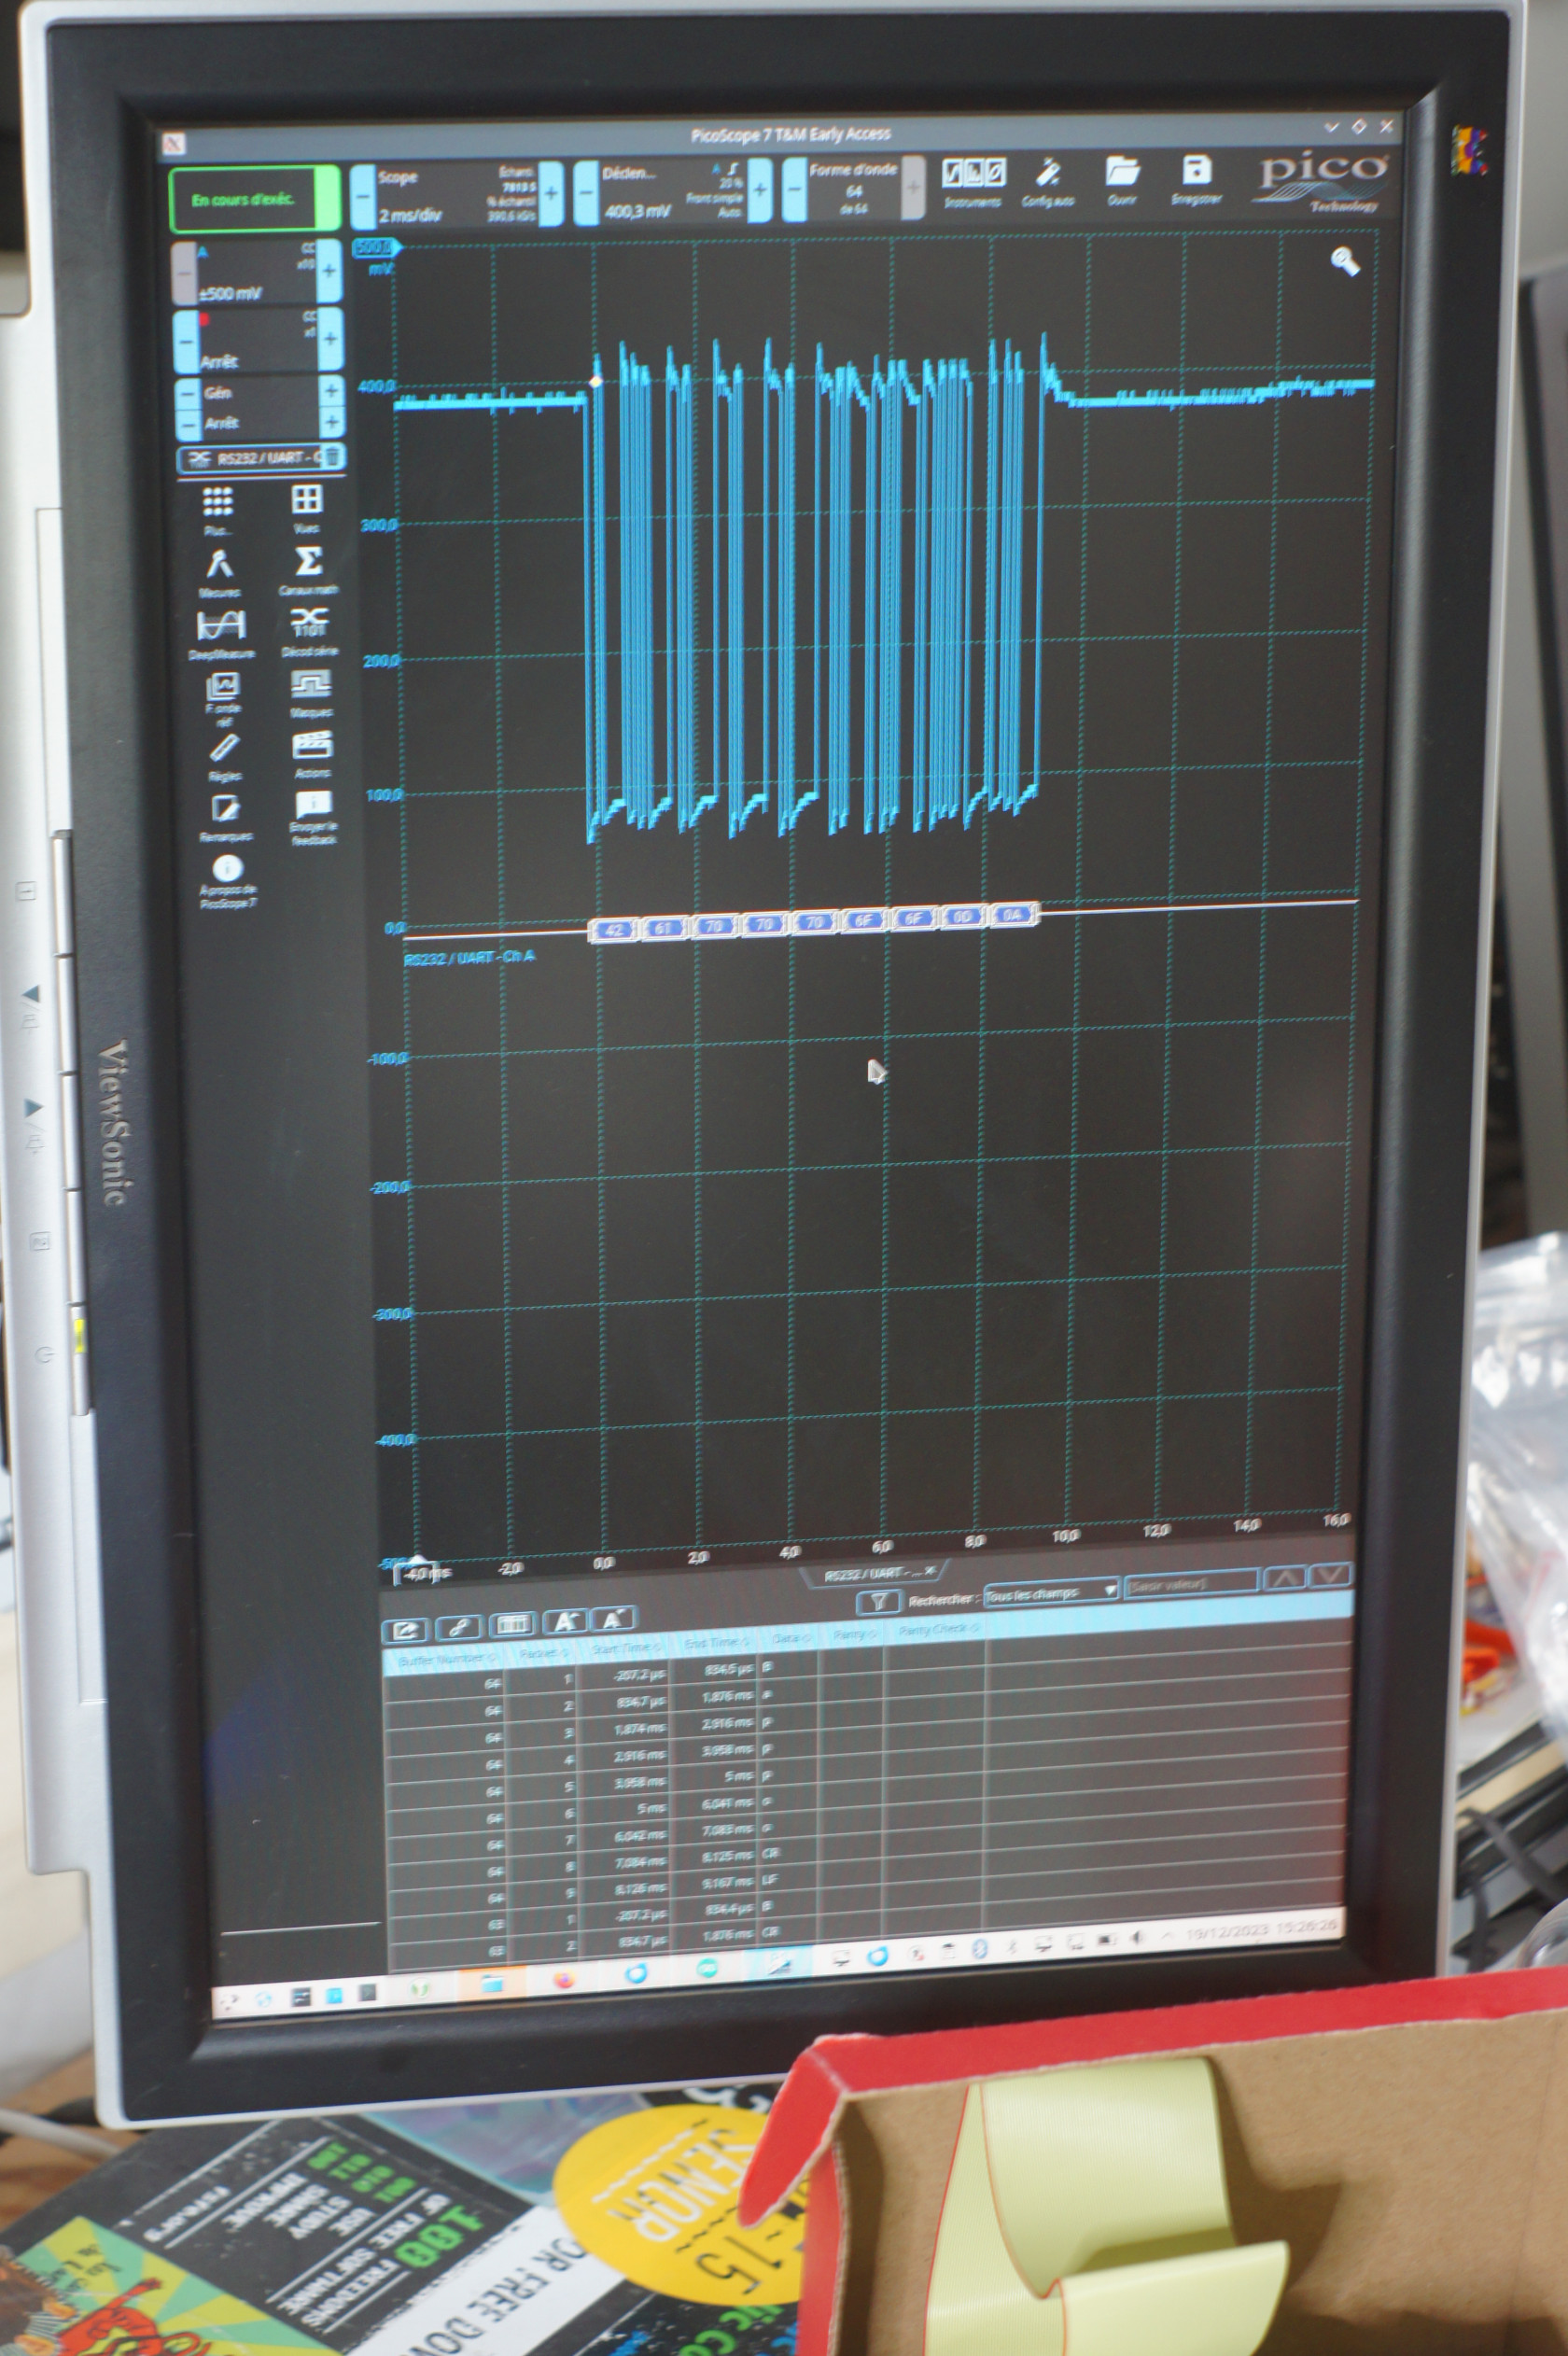Open the Remarques notes tool
This screenshot has width=1568, height=2356.
pyautogui.click(x=225, y=816)
